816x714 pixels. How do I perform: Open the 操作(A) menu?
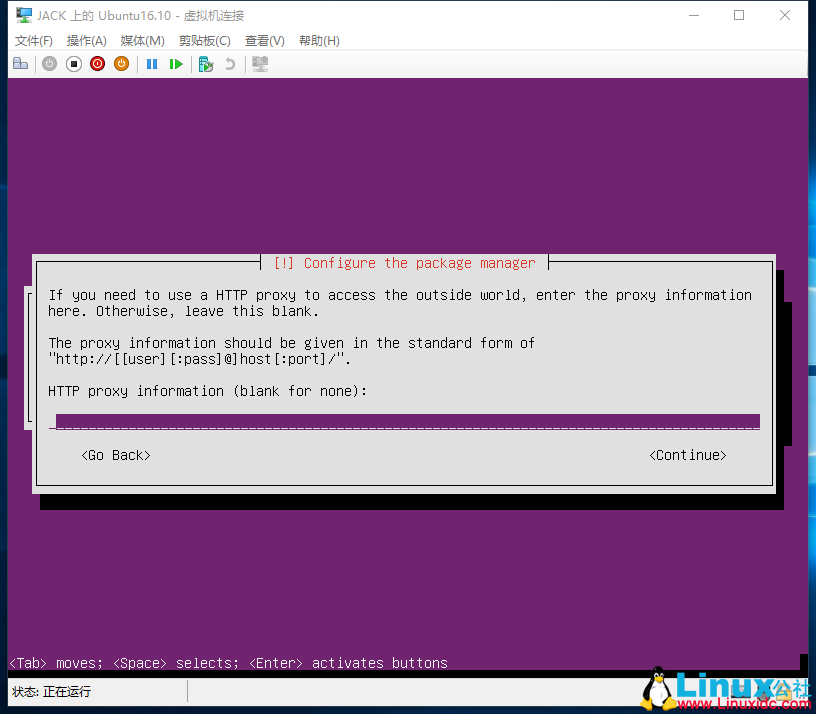pyautogui.click(x=86, y=40)
